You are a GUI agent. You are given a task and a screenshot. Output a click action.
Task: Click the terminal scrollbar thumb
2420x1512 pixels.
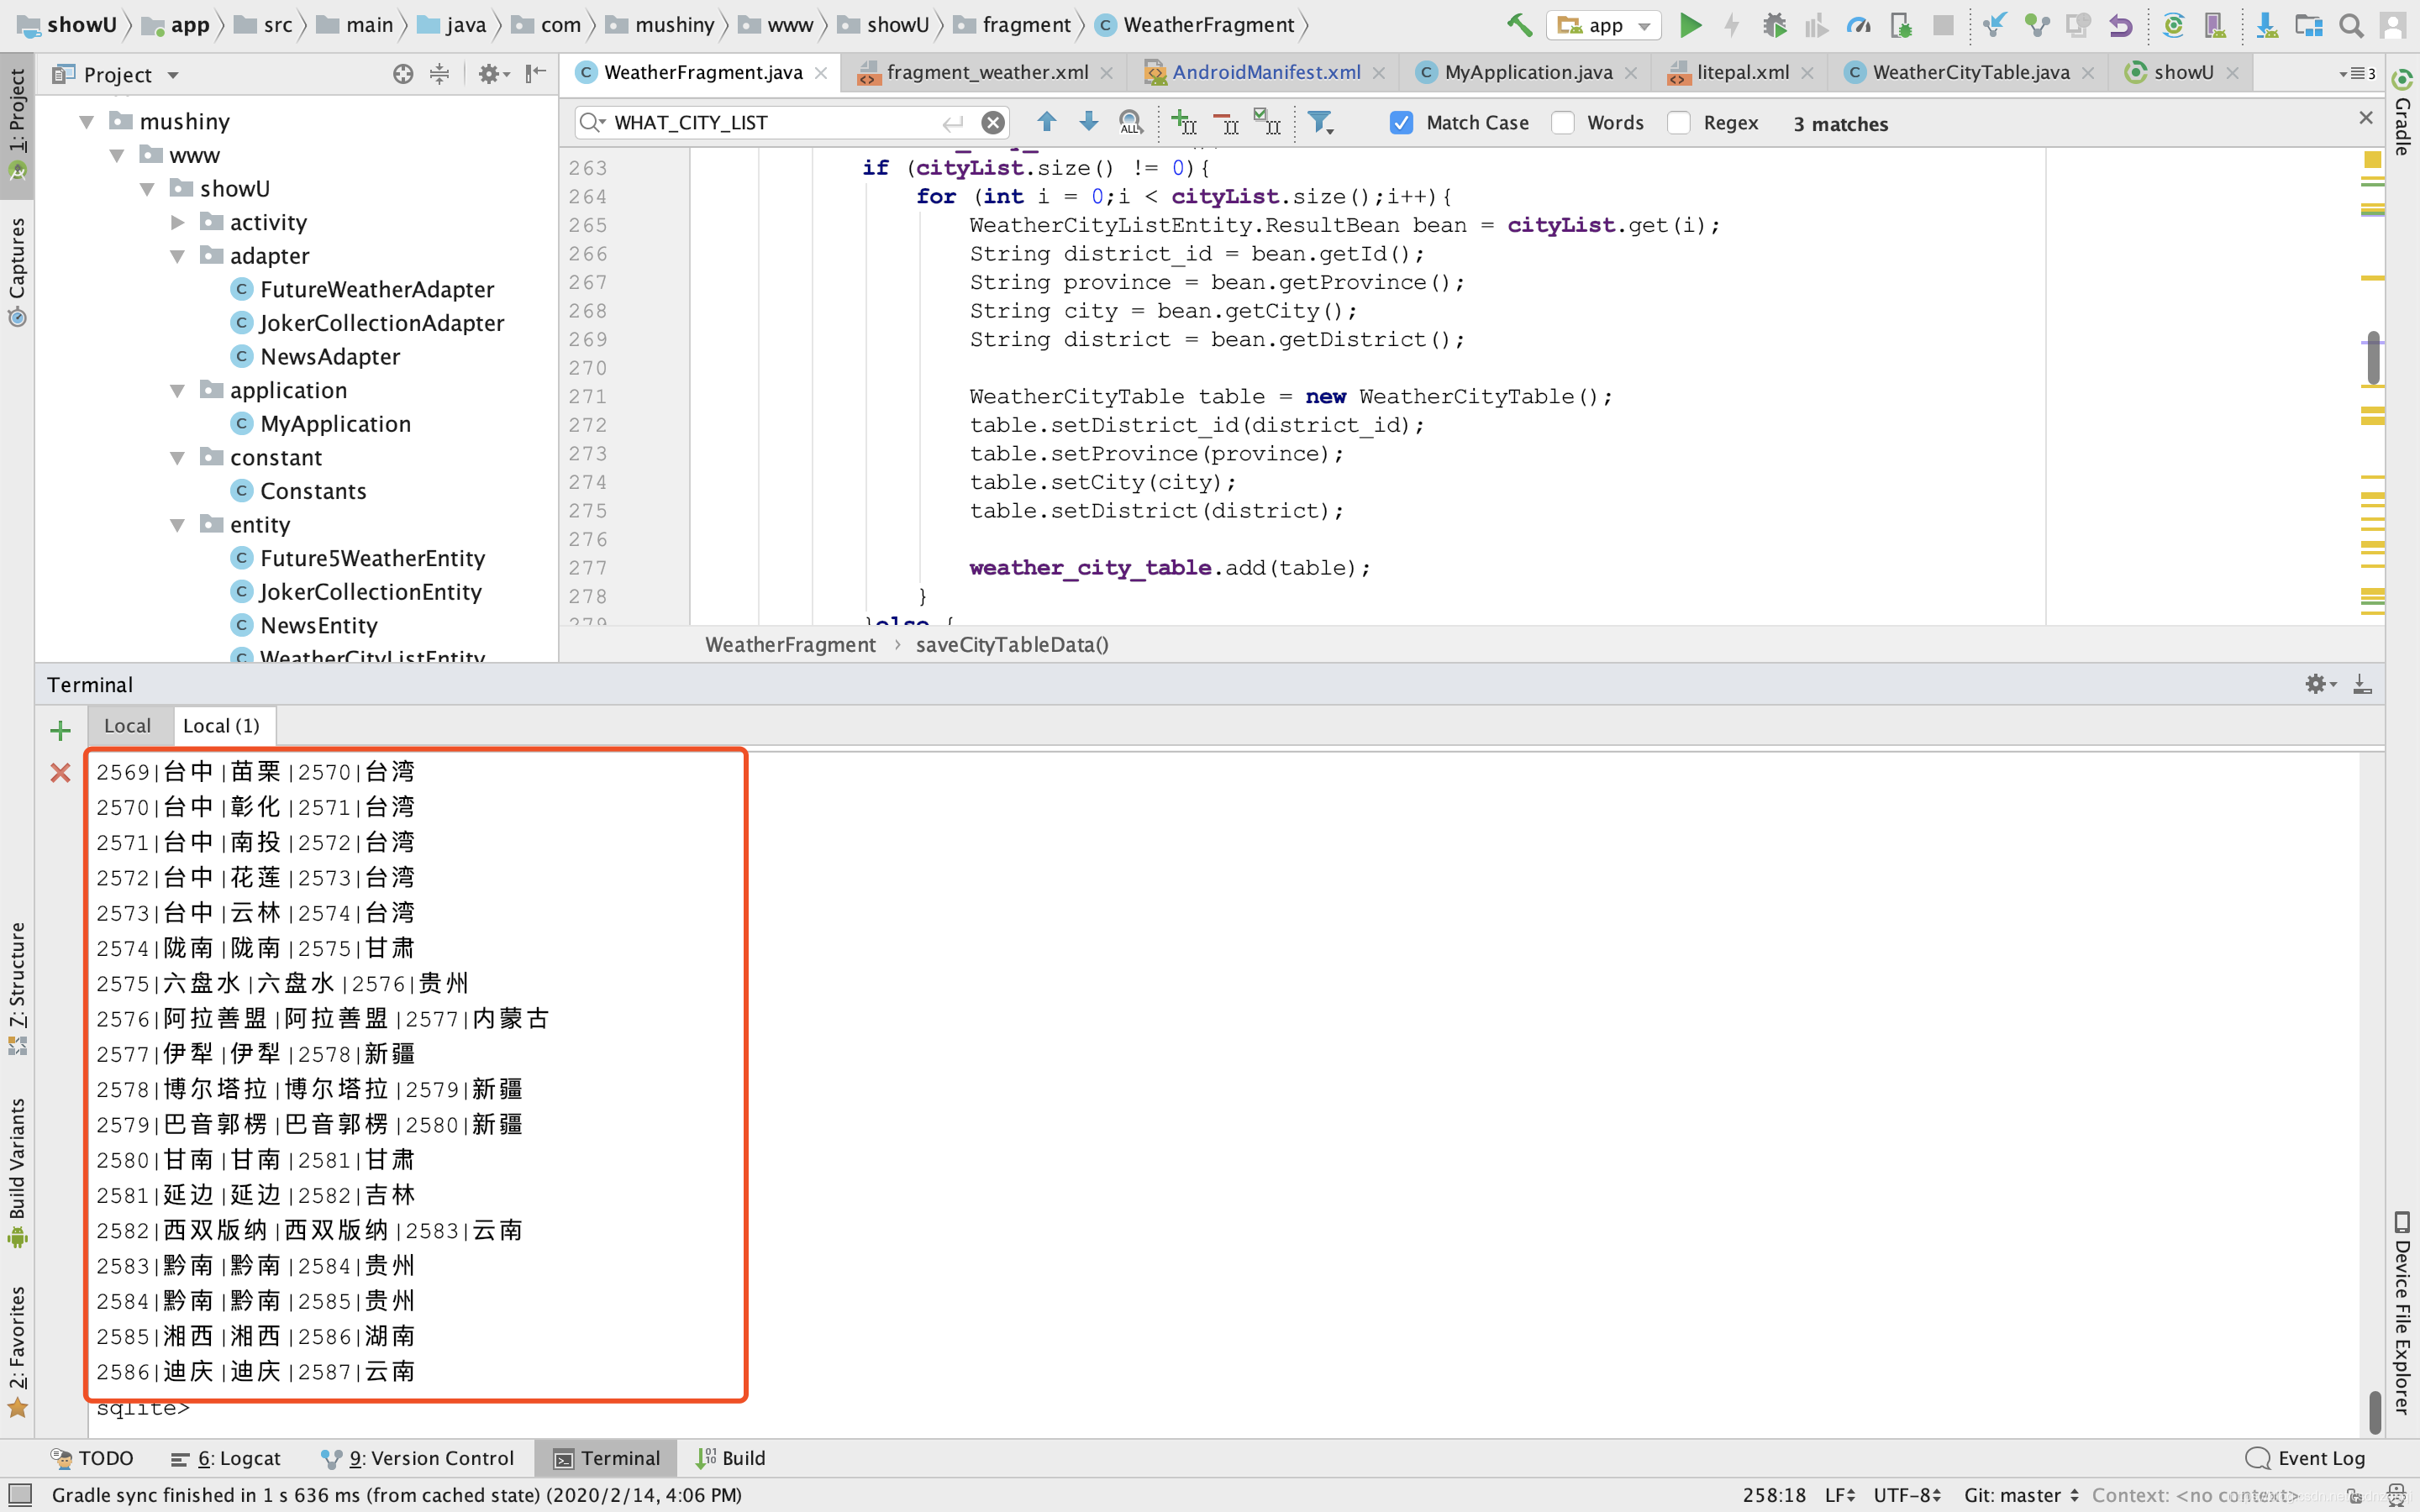pyautogui.click(x=2375, y=1411)
